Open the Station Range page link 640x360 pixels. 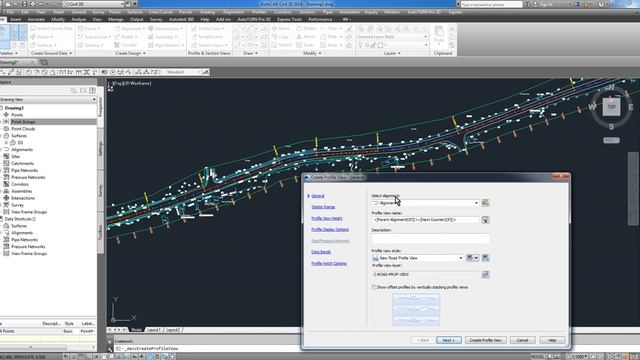click(323, 207)
